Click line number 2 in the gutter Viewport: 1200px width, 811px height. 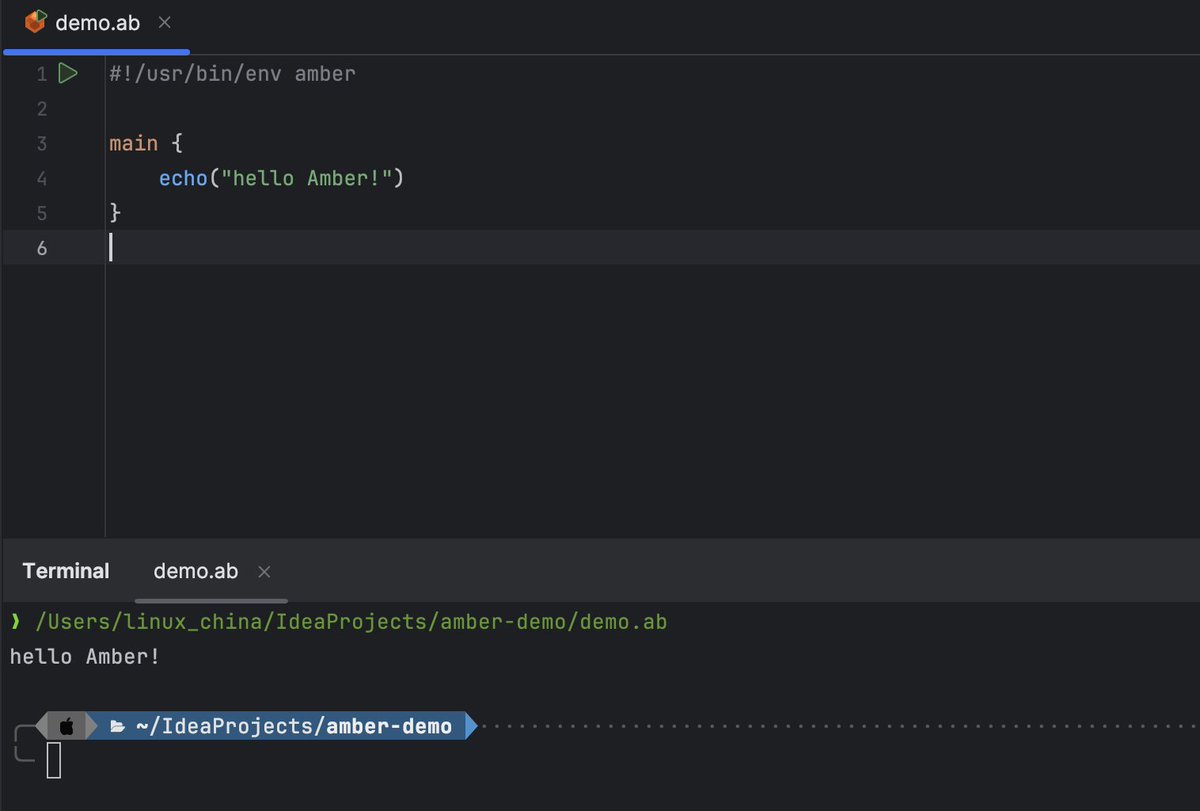tap(41, 108)
